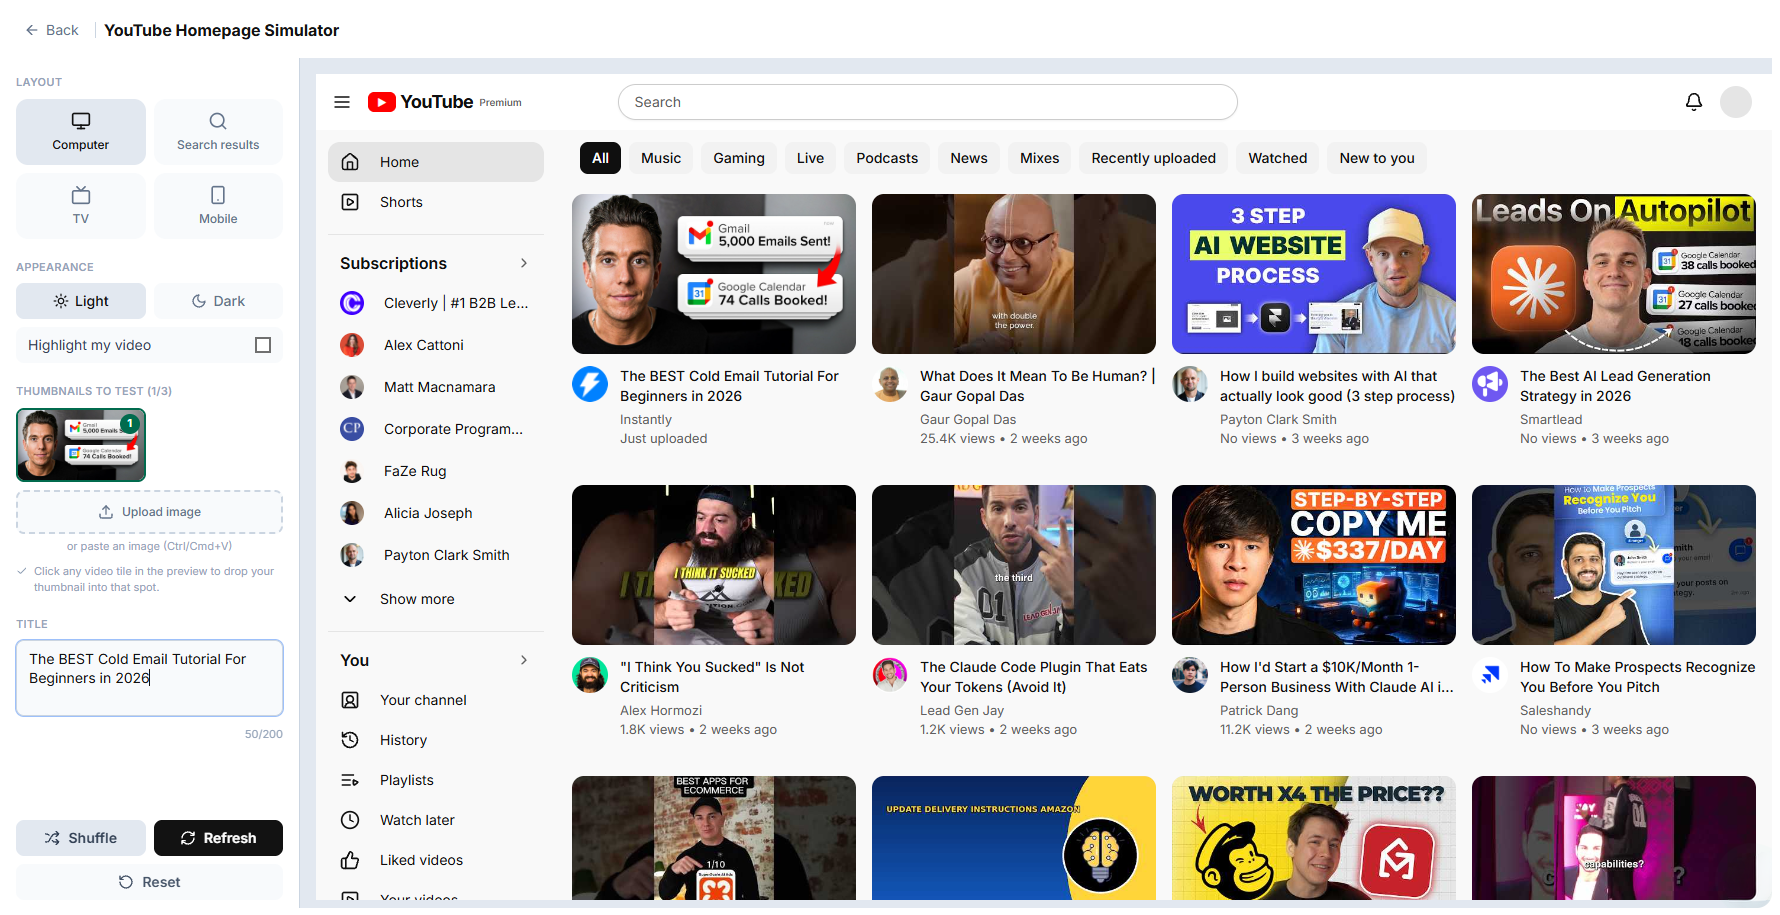Click Instantly channel avatar beside first video
Image resolution: width=1780 pixels, height=915 pixels.
pos(590,384)
